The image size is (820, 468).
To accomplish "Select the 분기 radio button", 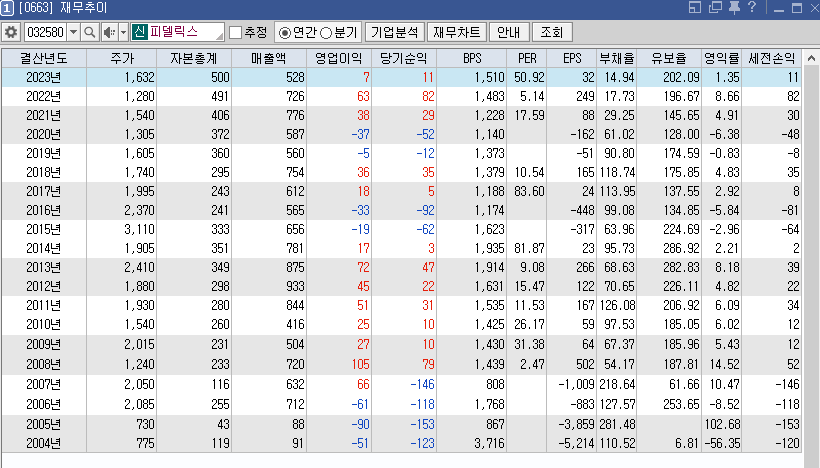I will (x=325, y=33).
